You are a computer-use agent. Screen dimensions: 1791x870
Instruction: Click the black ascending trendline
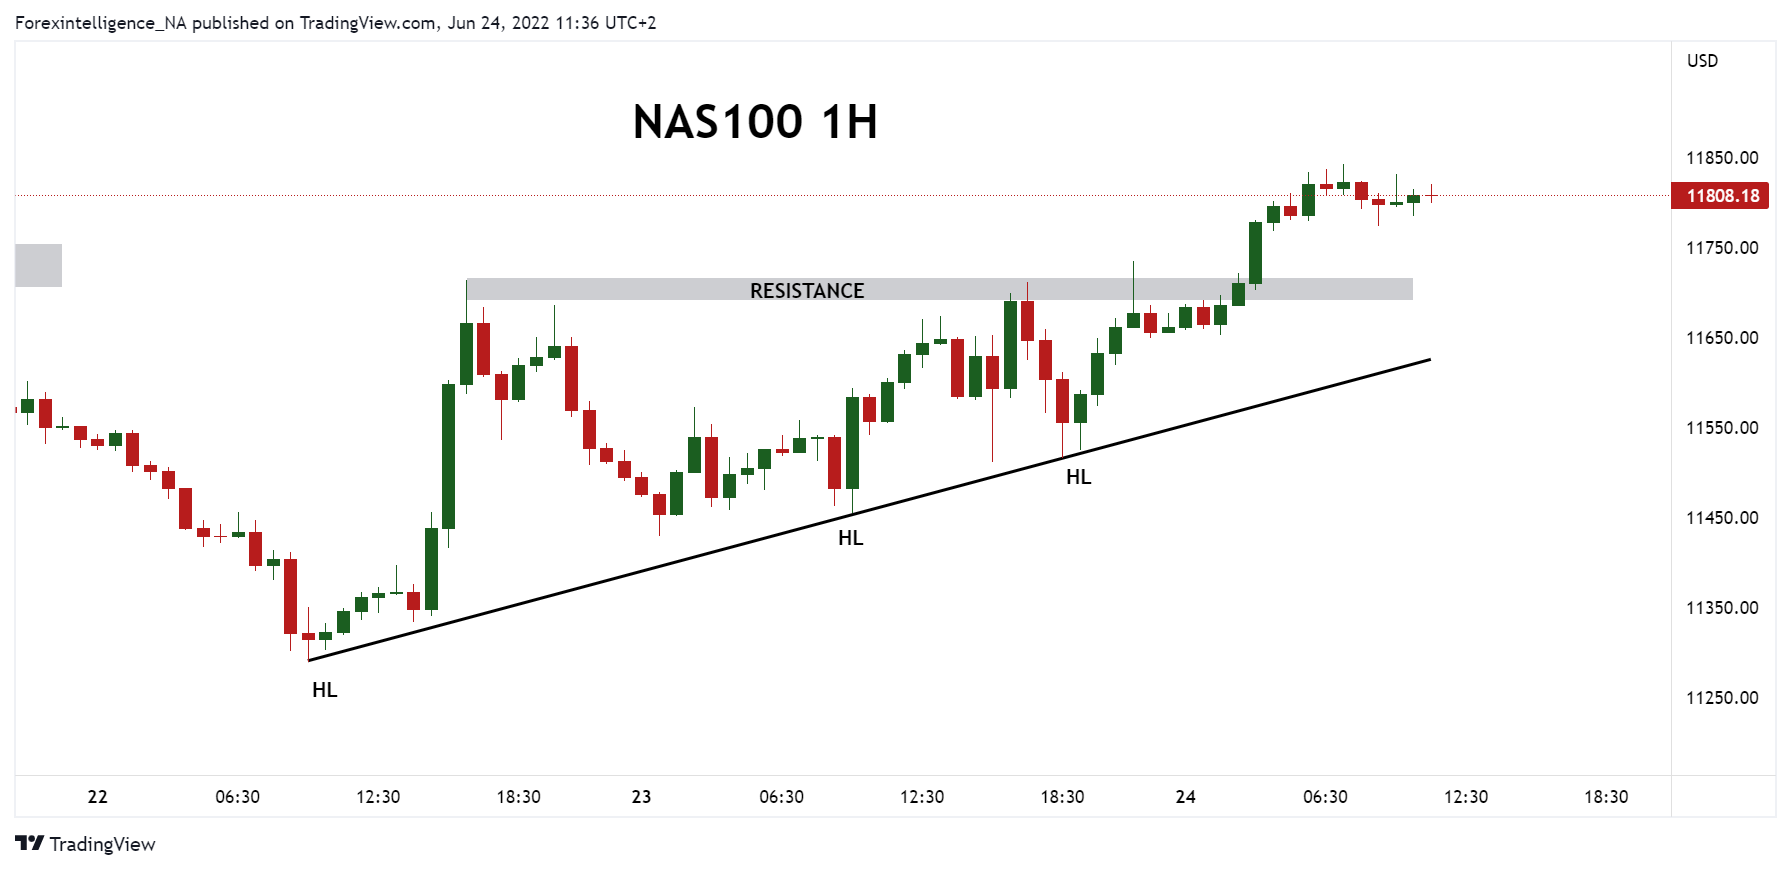point(870,509)
